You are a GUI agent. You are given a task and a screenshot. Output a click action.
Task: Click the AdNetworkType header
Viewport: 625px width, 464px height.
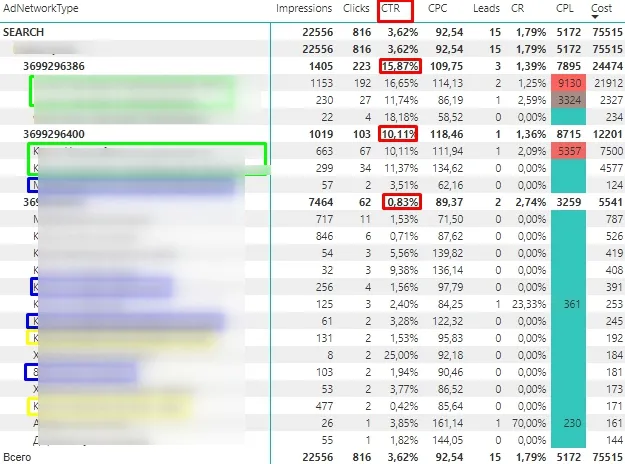(x=41, y=8)
